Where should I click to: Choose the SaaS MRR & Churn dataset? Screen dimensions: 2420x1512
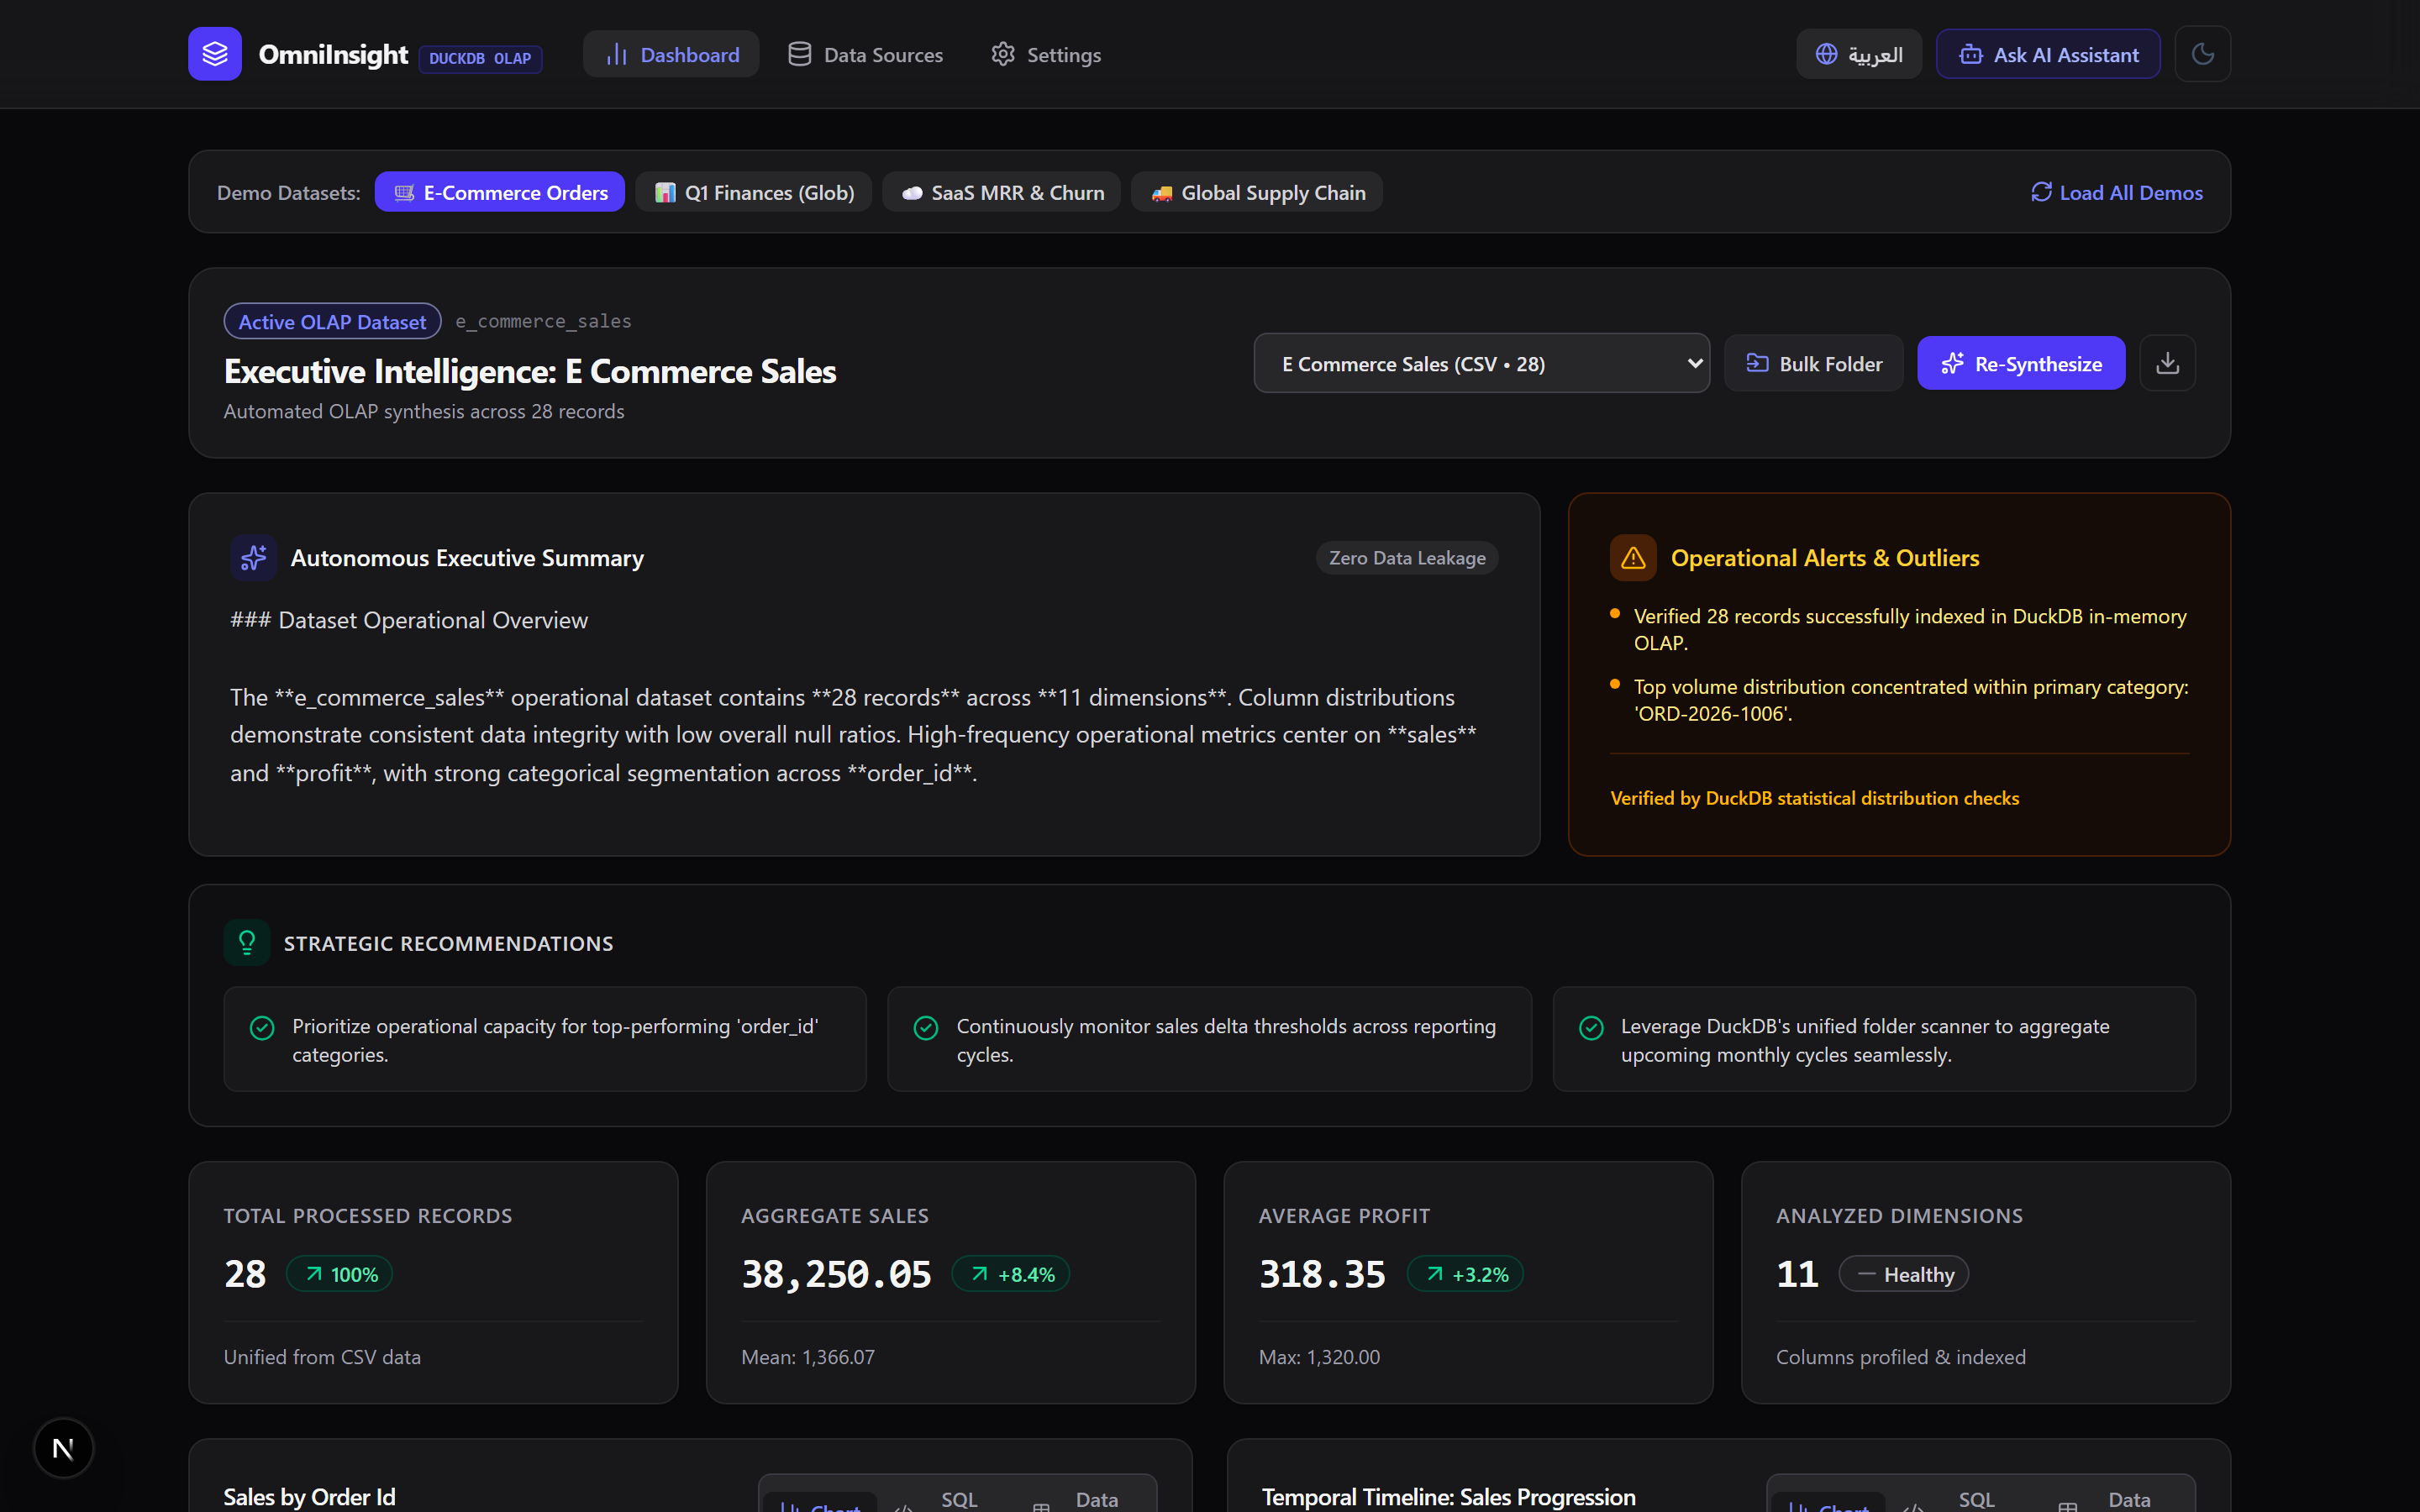[1002, 192]
